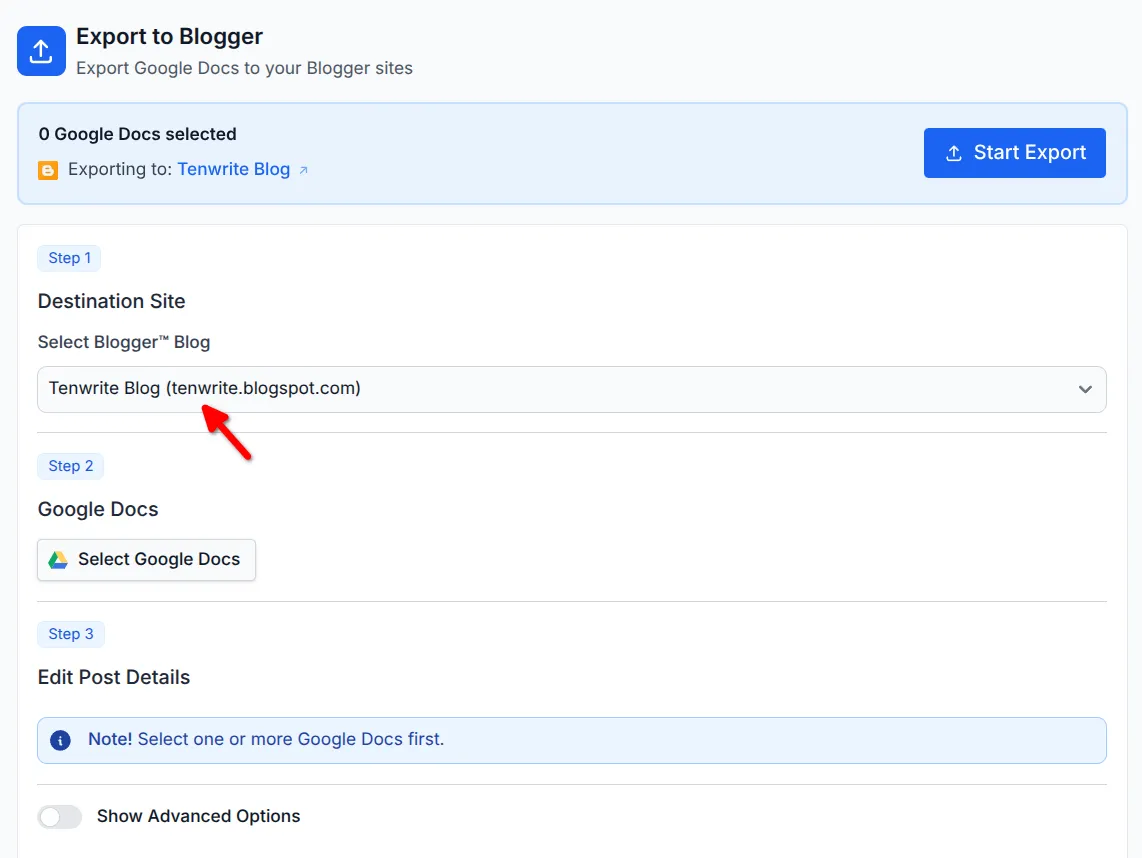Click the external link arrow after Tenwrite Blog
The width and height of the screenshot is (1142, 858).
[304, 168]
